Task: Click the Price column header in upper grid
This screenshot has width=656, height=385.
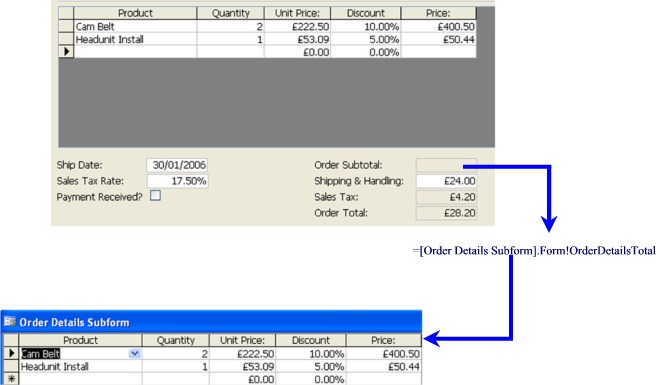Action: 438,13
